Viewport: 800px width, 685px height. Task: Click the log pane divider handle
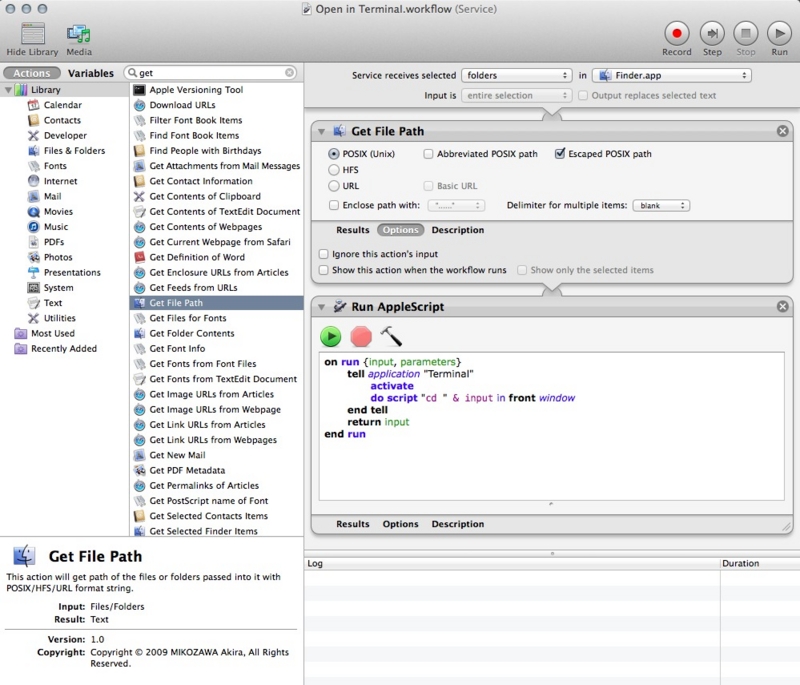point(552,553)
